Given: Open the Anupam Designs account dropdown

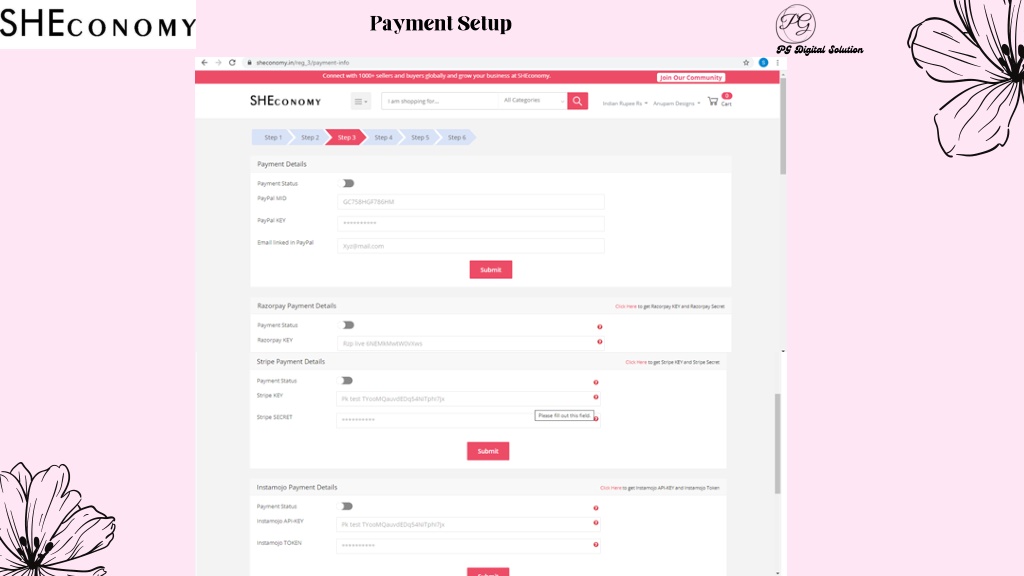Looking at the screenshot, I should 677,103.
